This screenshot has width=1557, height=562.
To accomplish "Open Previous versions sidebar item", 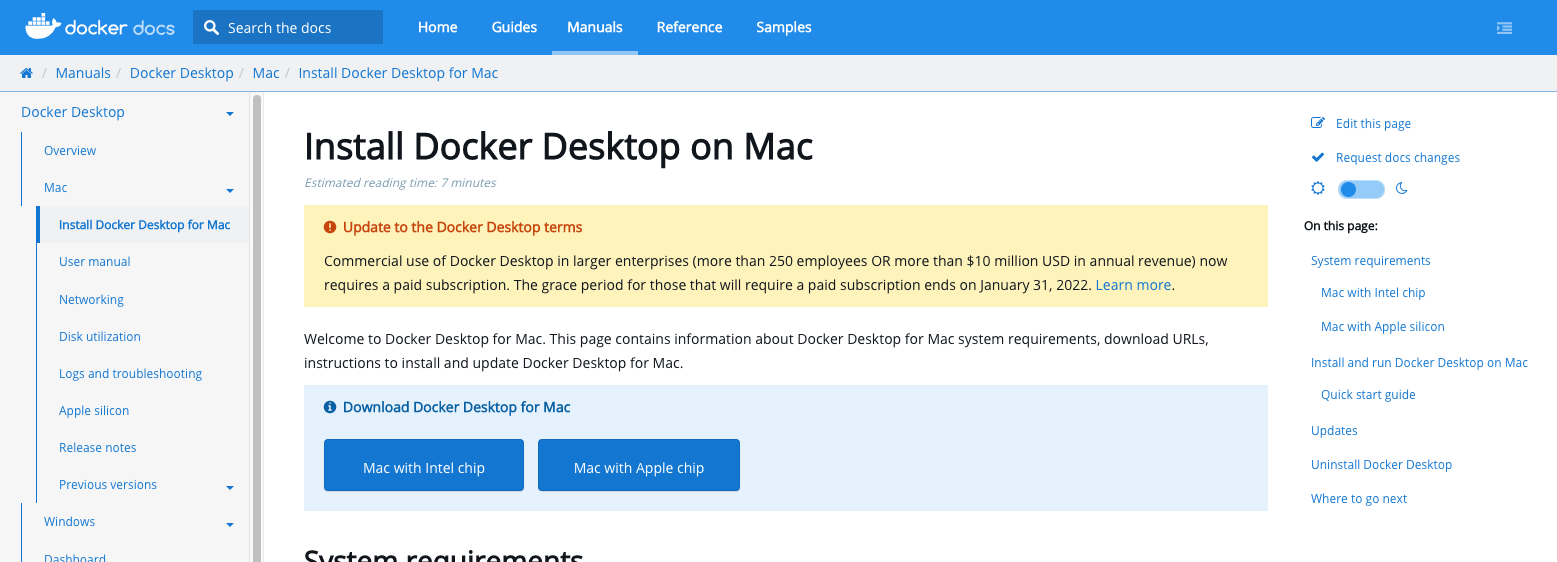I will (108, 484).
